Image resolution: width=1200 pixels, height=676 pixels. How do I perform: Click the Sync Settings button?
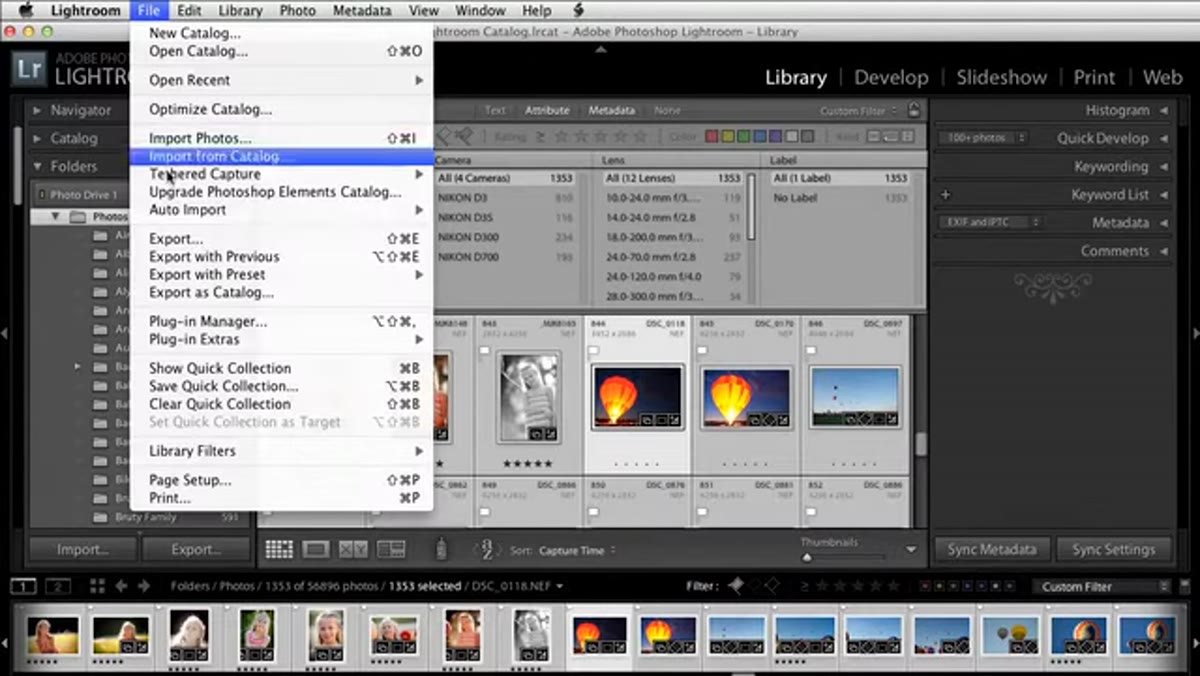tap(1113, 549)
